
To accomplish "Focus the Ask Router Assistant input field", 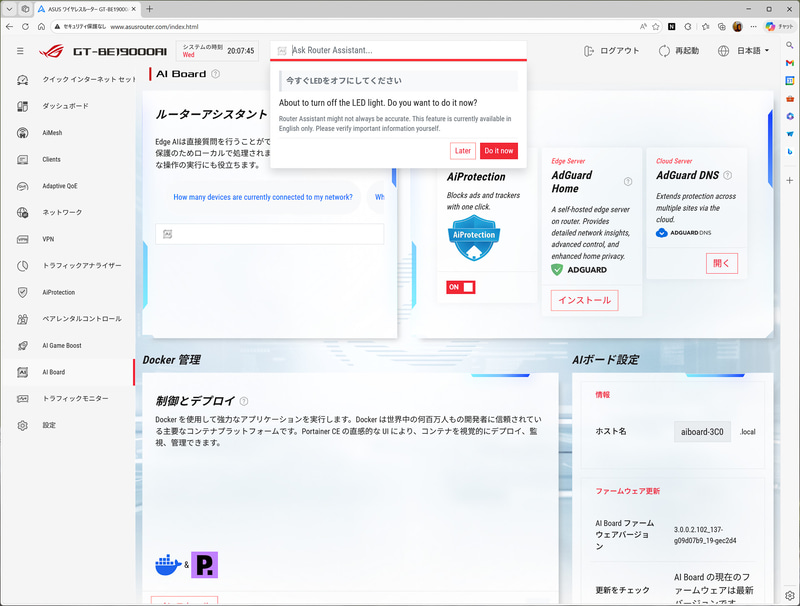I will 398,50.
